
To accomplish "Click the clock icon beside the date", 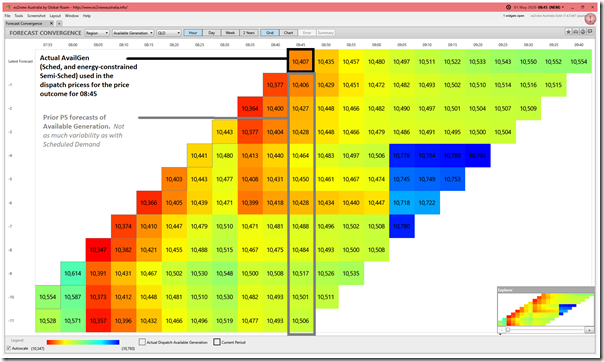I will pos(508,7).
